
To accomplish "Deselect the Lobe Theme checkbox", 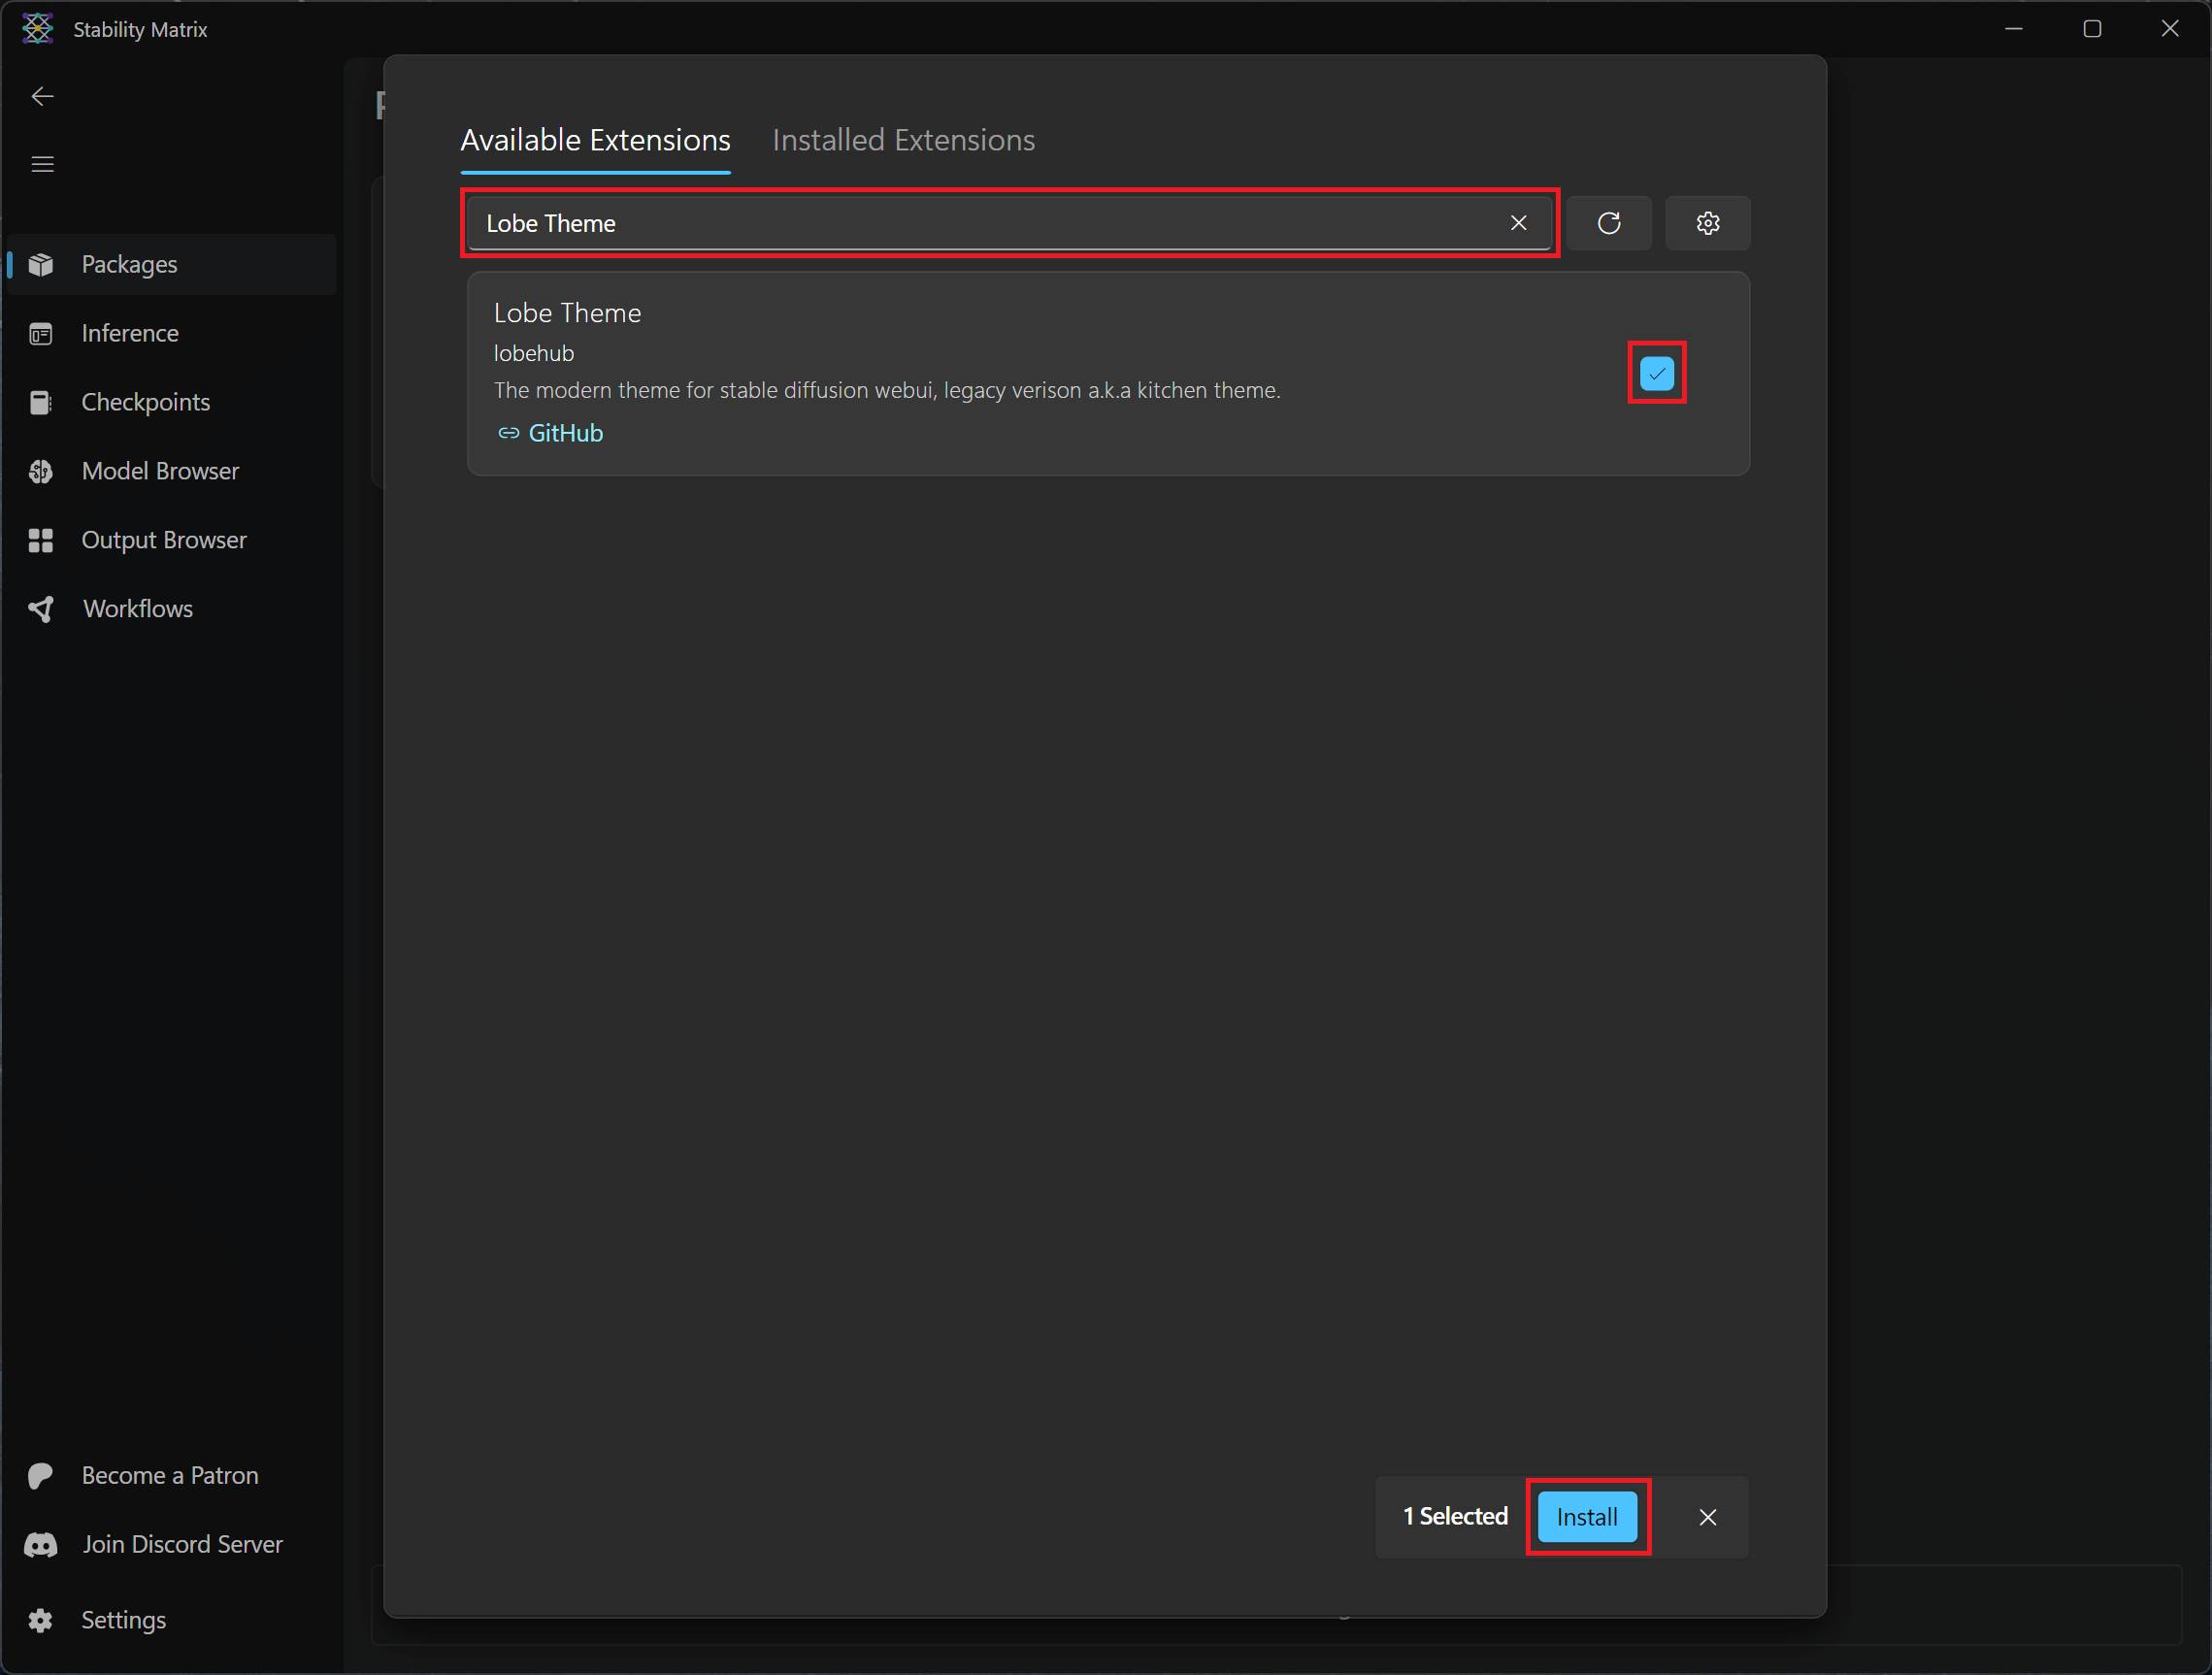I will pyautogui.click(x=1656, y=372).
